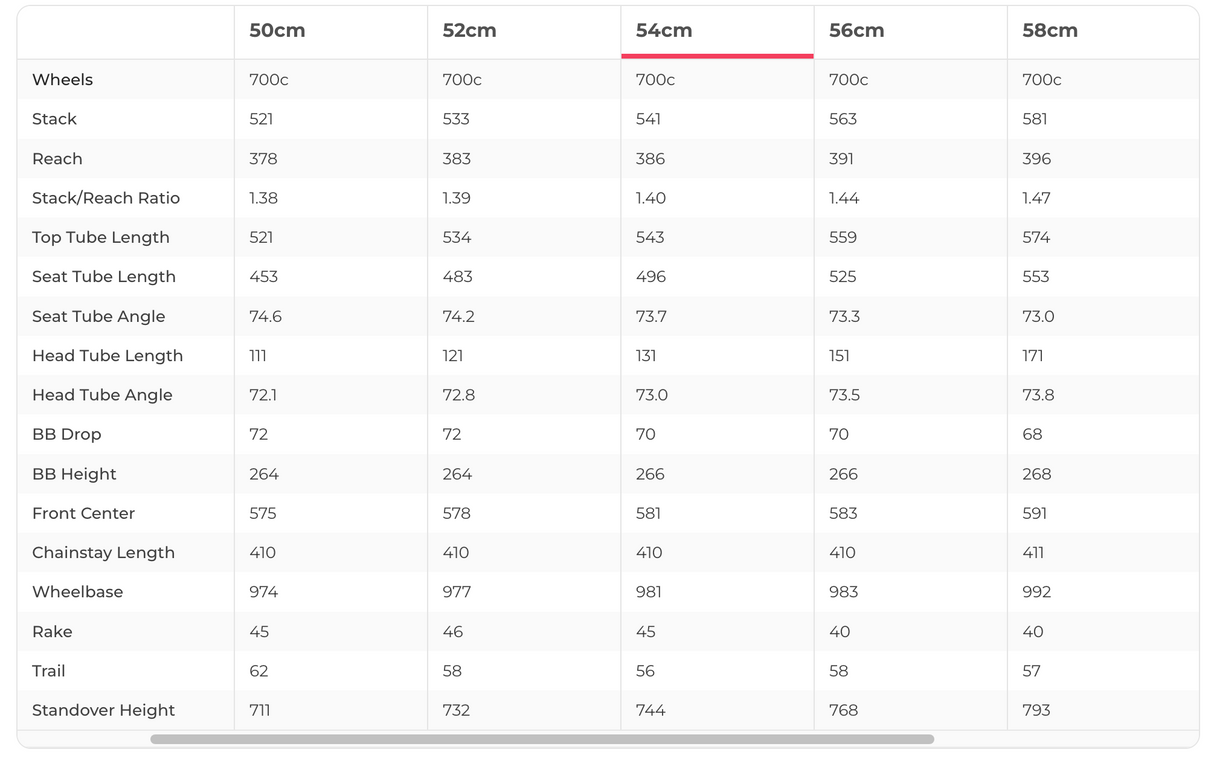This screenshot has width=1214, height=761.
Task: Click the 56cm BB Height value 266
Action: pyautogui.click(x=843, y=474)
